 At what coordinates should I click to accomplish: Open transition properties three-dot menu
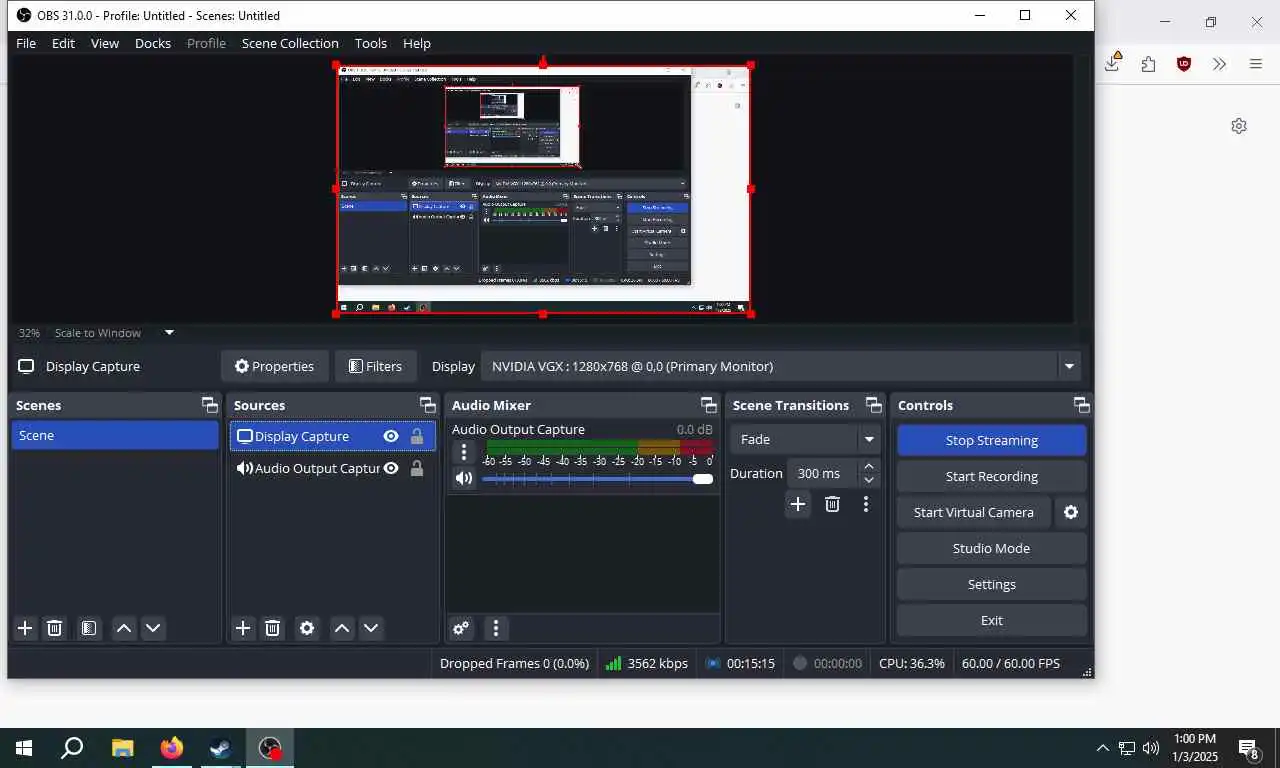tap(866, 504)
